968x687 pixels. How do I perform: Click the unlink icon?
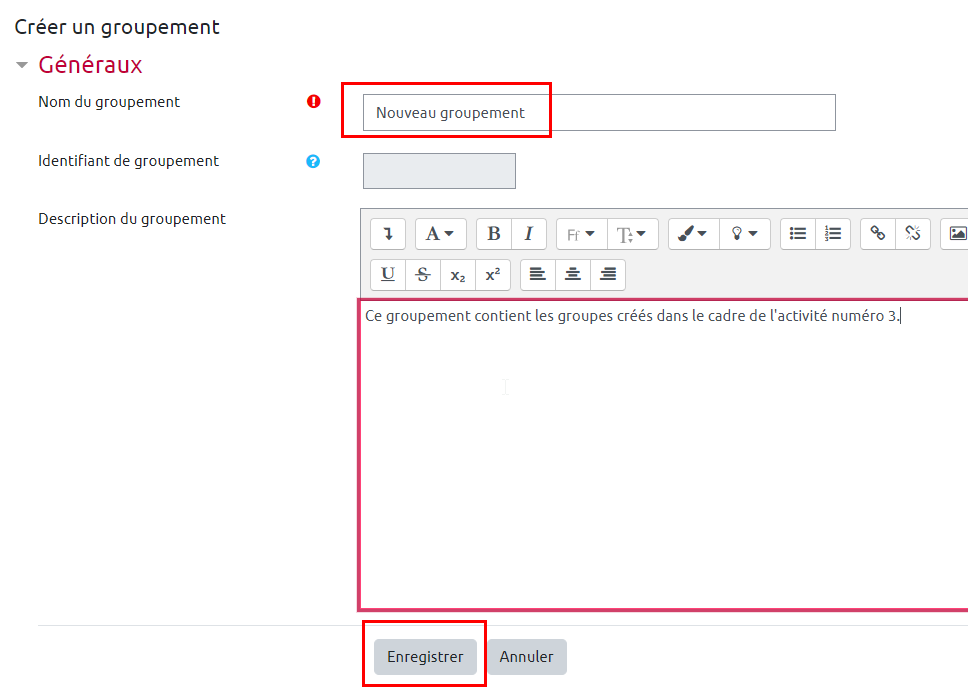coord(913,234)
